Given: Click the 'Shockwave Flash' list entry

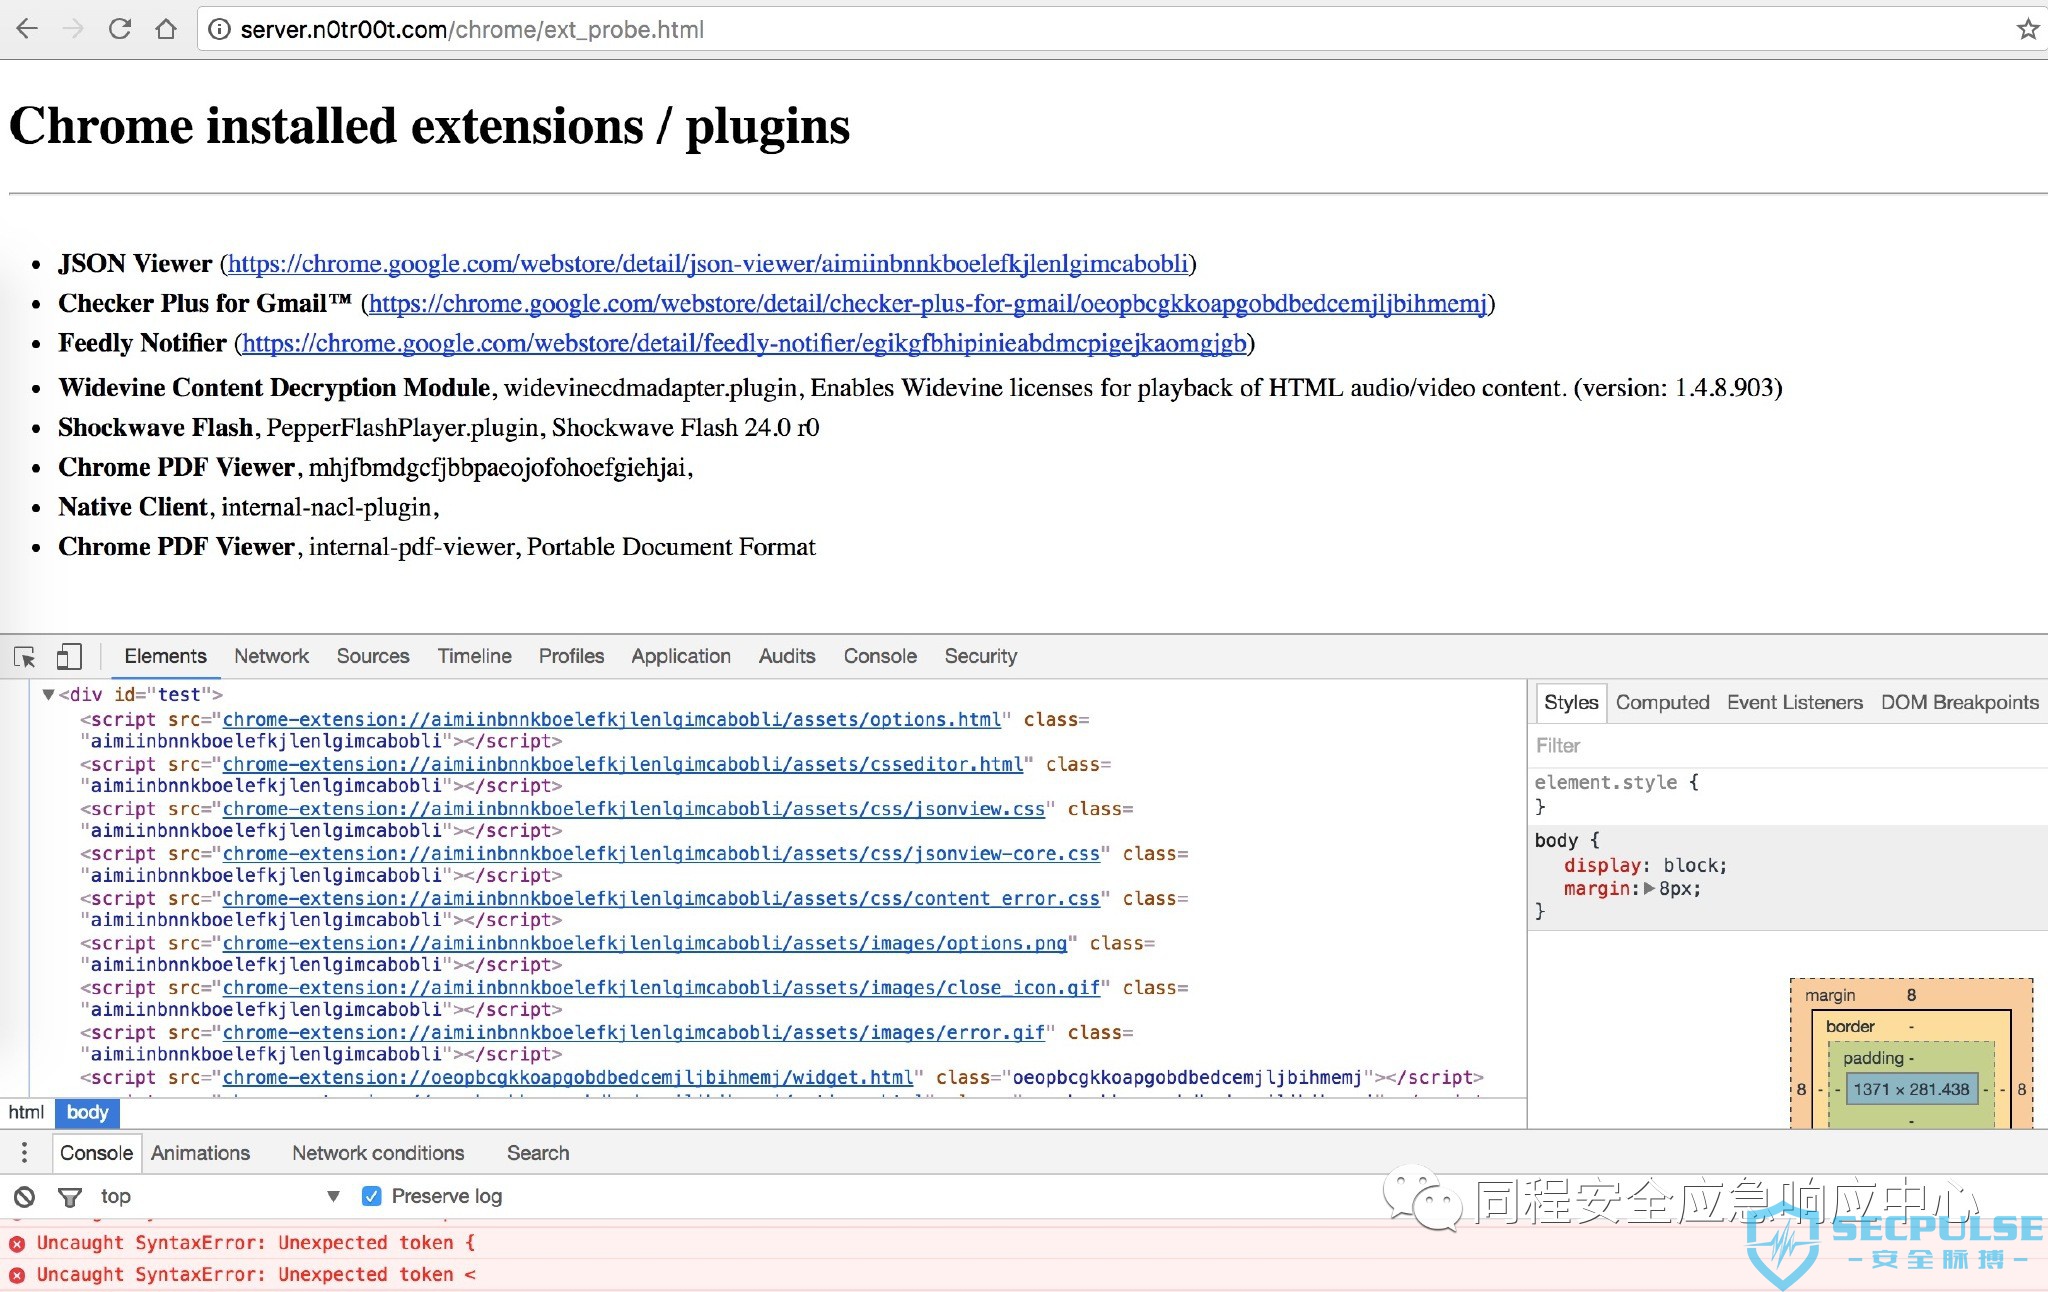Looking at the screenshot, I should [438, 428].
